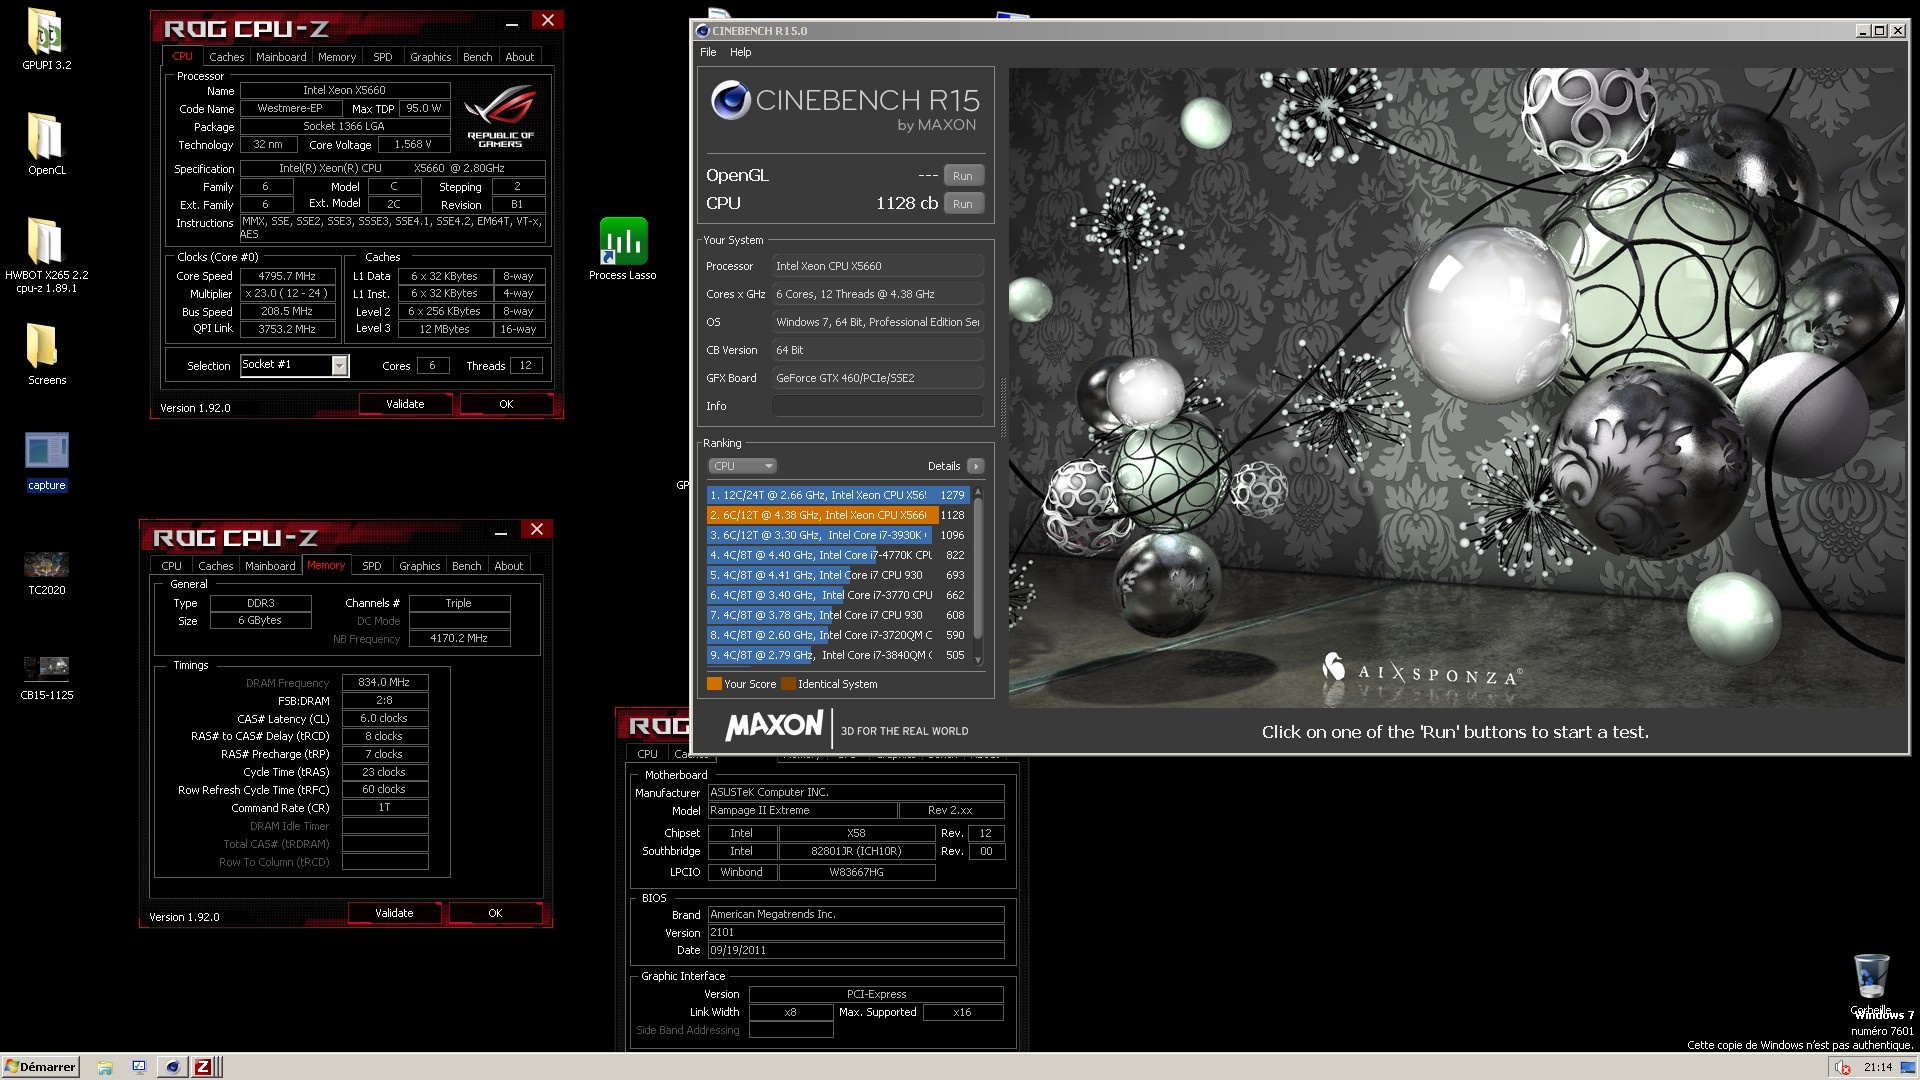Screen dimensions: 1920x1080
Task: Open the Cinebench Help menu
Action: [x=740, y=52]
